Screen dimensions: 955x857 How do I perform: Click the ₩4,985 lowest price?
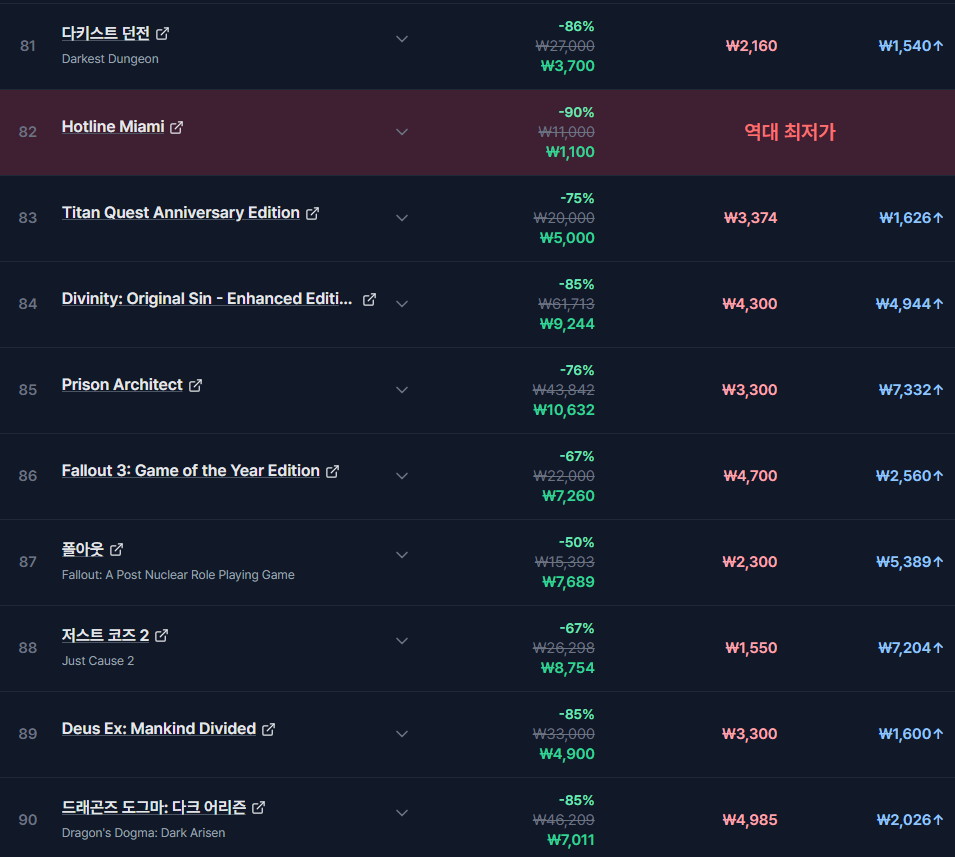pyautogui.click(x=750, y=820)
